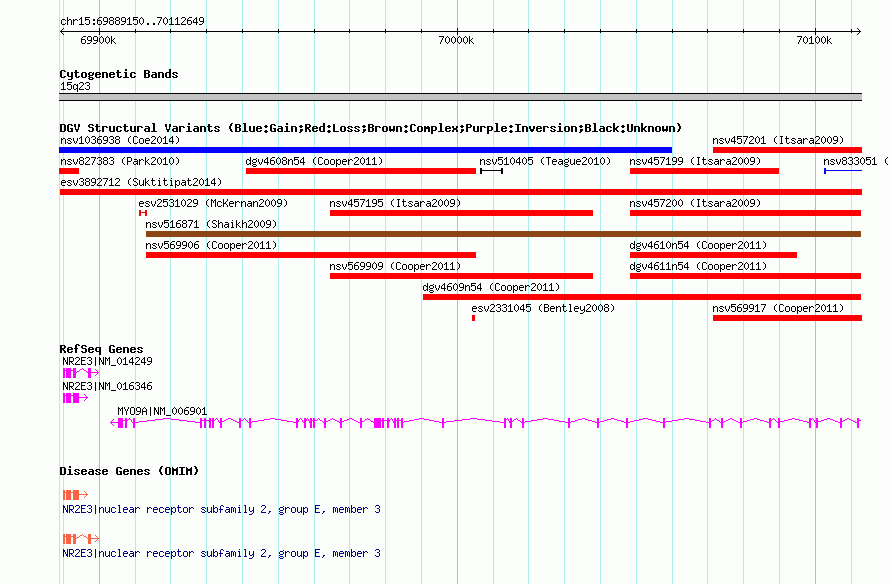890x584 pixels.
Task: Click the tiny red esv2531029 variant marker
Action: [143, 213]
